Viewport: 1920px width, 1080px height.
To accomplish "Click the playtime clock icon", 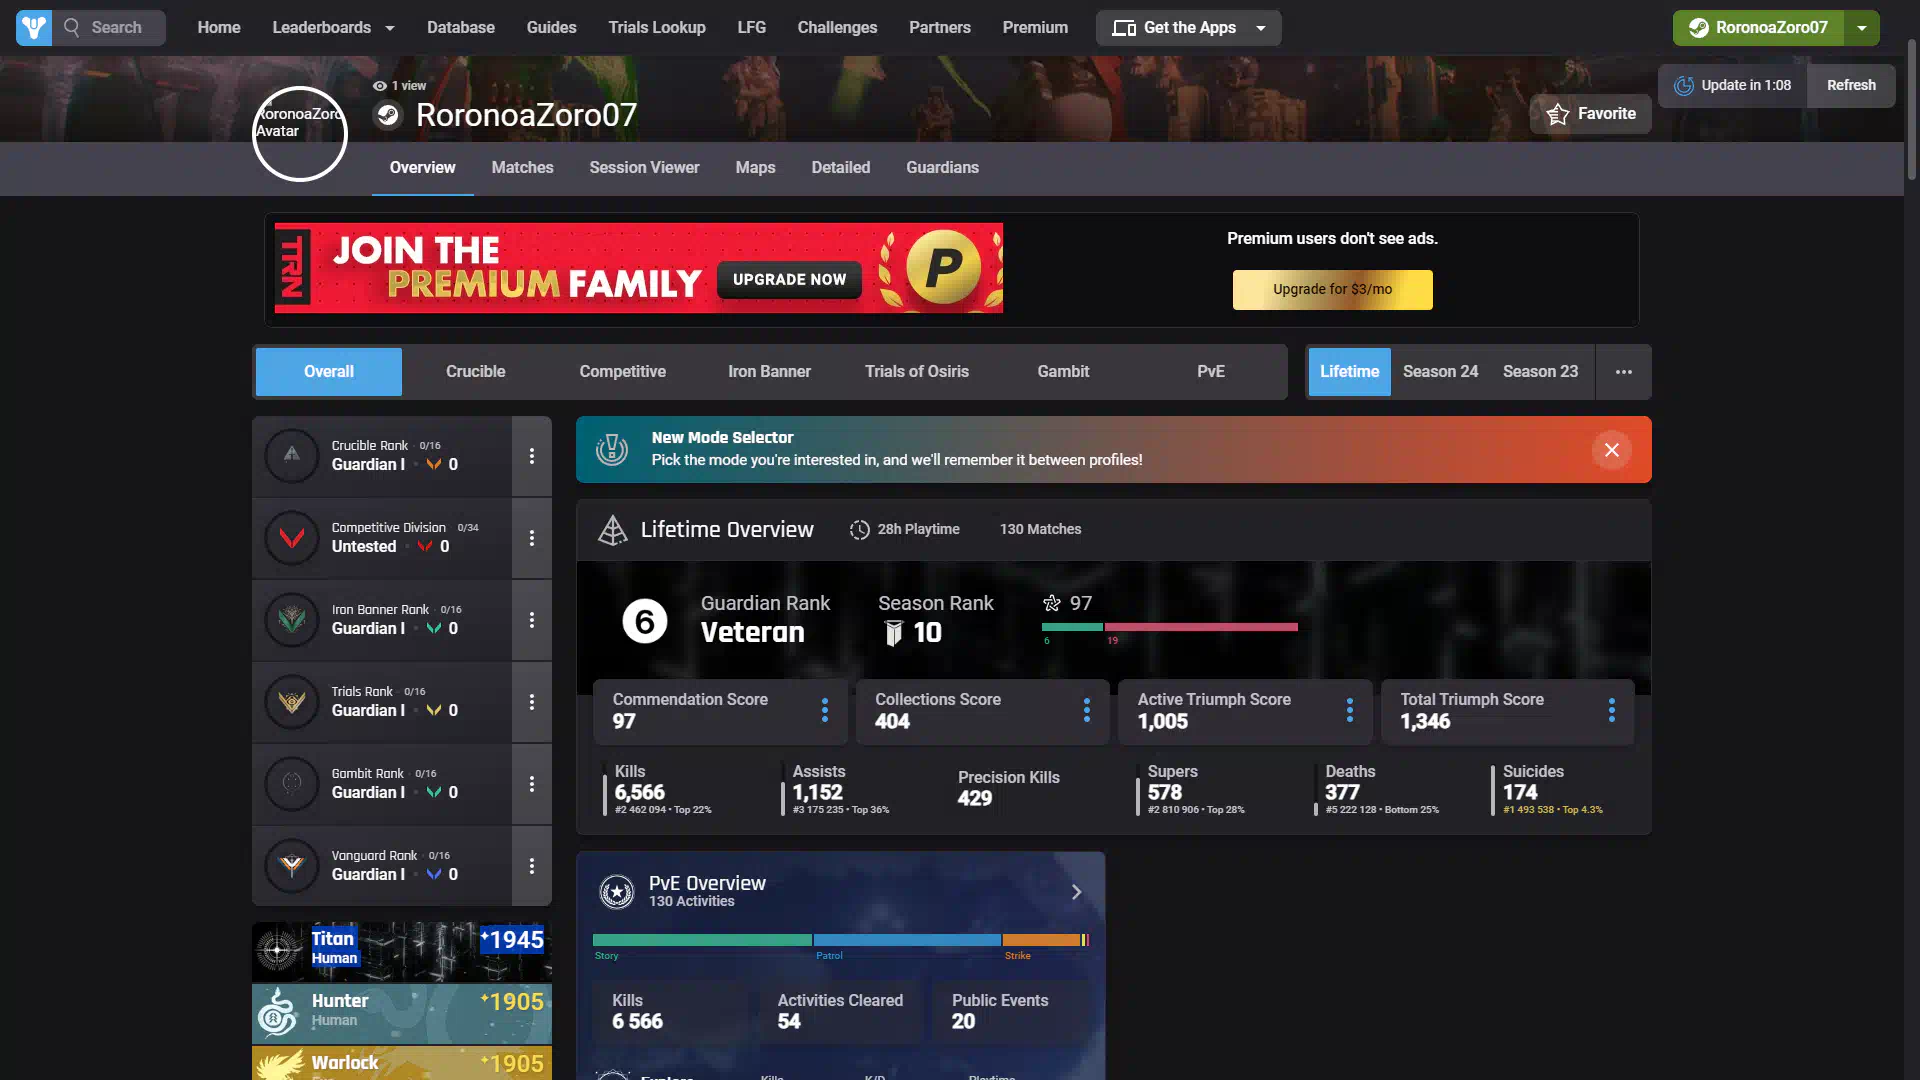I will pos(860,530).
